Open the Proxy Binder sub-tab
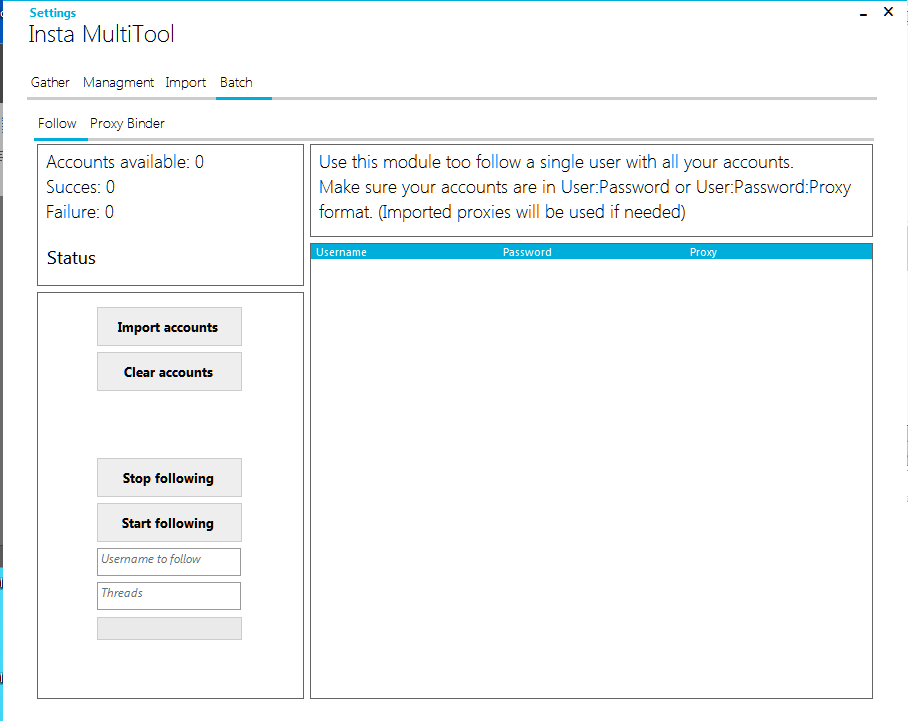908x721 pixels. (127, 123)
